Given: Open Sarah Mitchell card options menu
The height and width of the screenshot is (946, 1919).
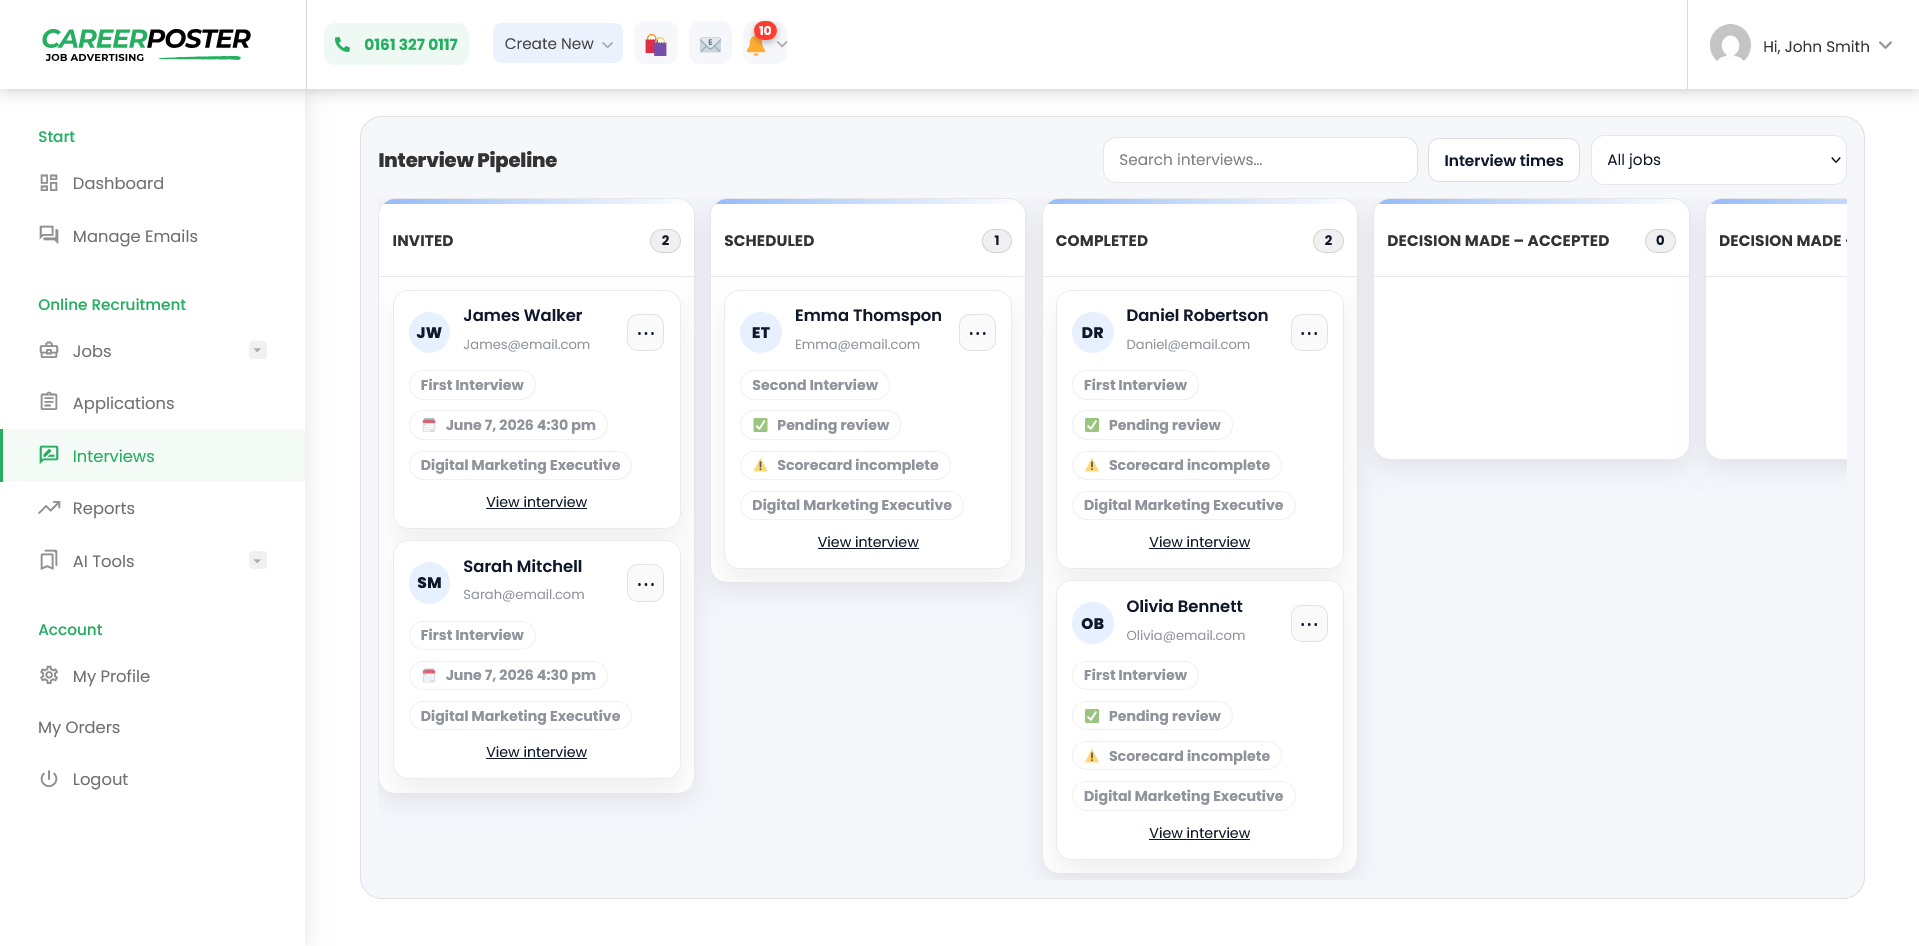Looking at the screenshot, I should click(646, 583).
